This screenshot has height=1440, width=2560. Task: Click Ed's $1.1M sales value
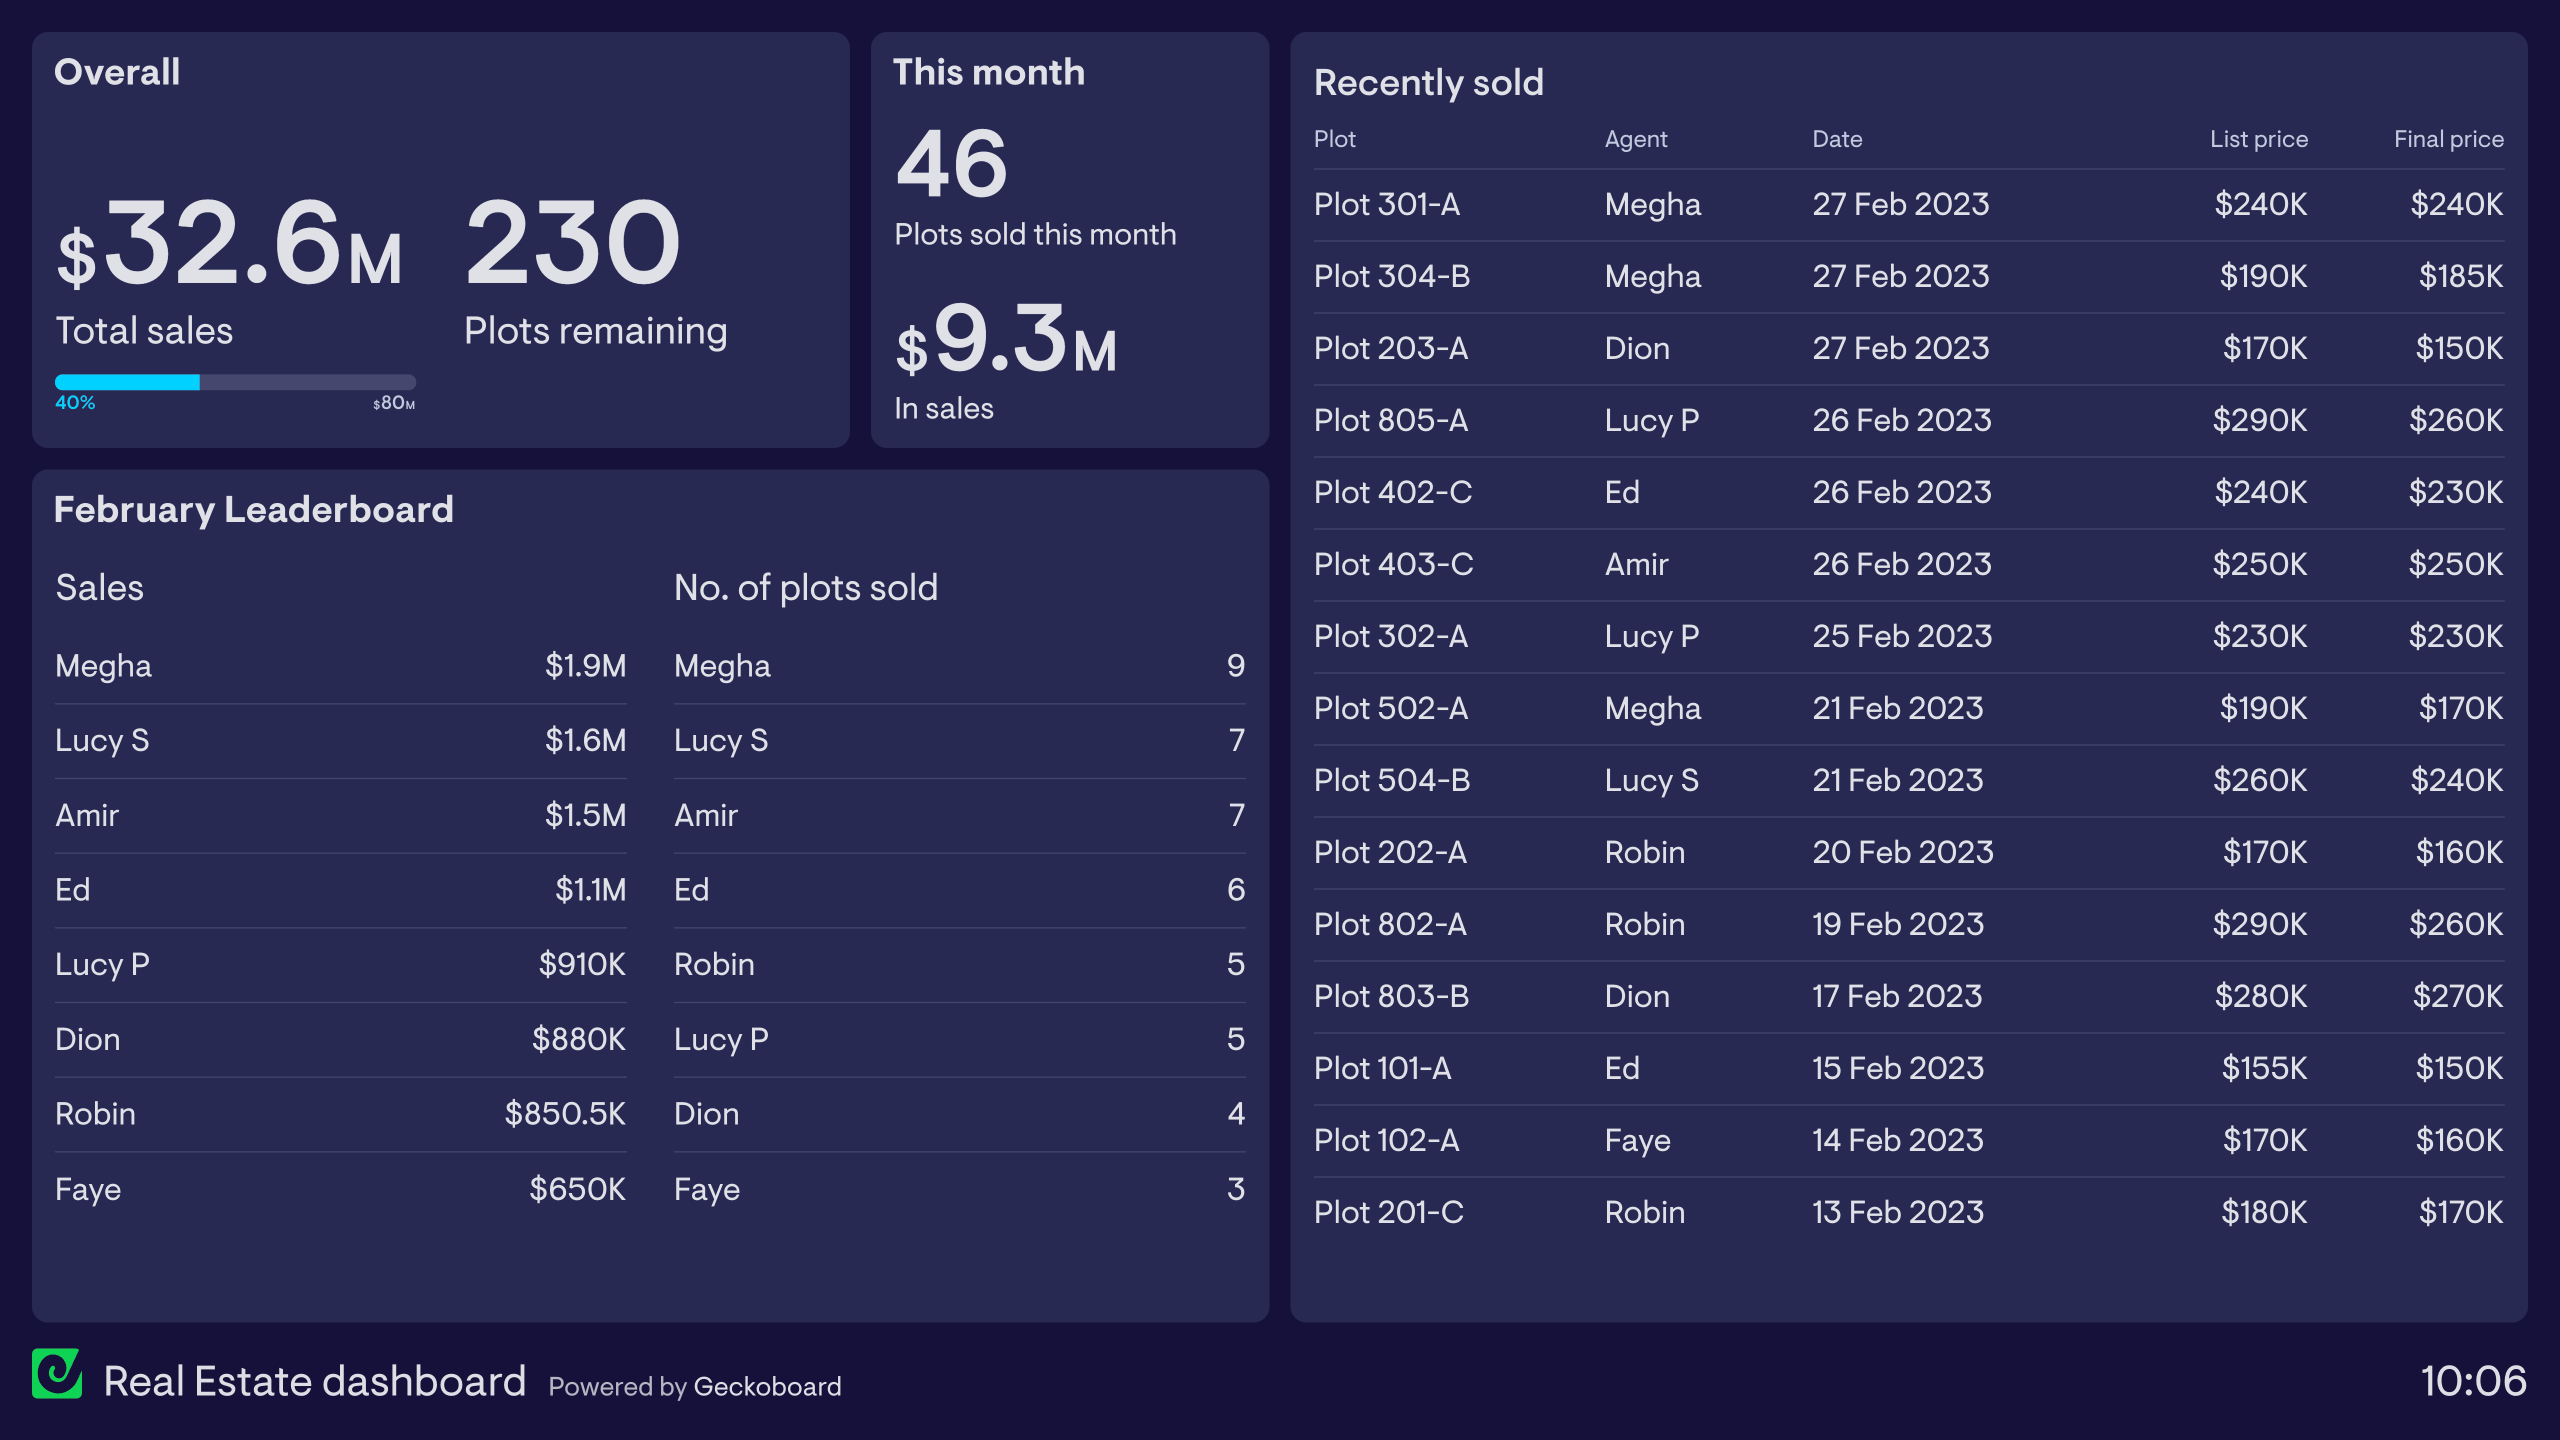[590, 891]
